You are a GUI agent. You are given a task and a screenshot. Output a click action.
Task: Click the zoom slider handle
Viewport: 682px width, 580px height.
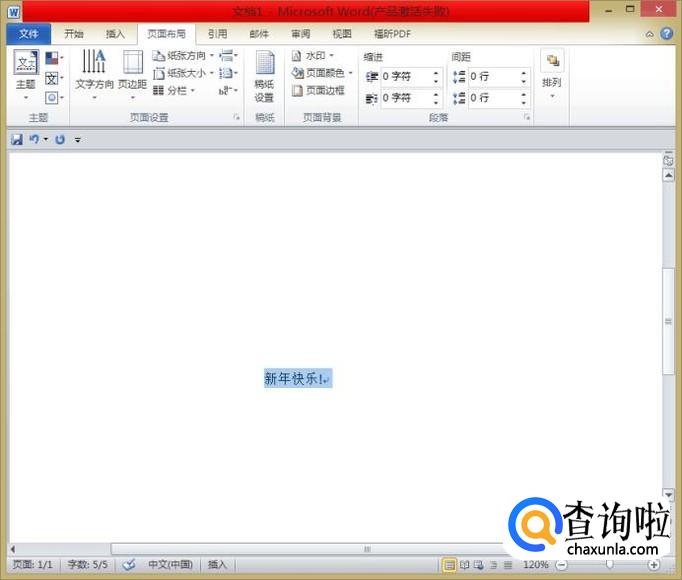tap(609, 564)
